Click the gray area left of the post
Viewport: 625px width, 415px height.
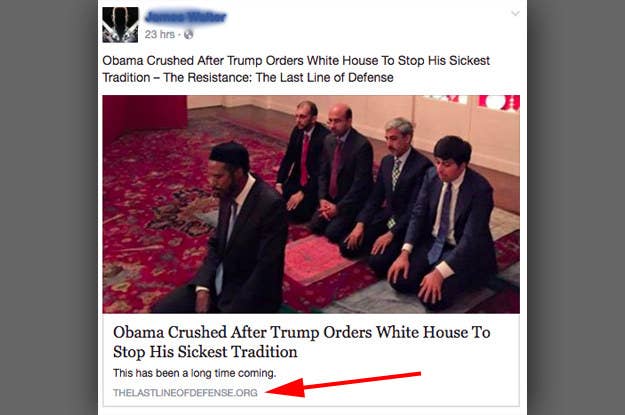(49, 207)
